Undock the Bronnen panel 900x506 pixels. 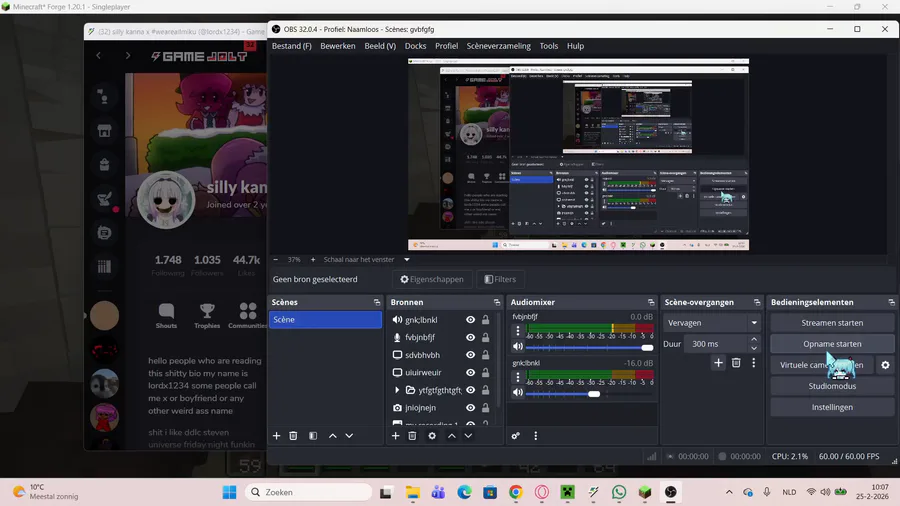point(497,302)
